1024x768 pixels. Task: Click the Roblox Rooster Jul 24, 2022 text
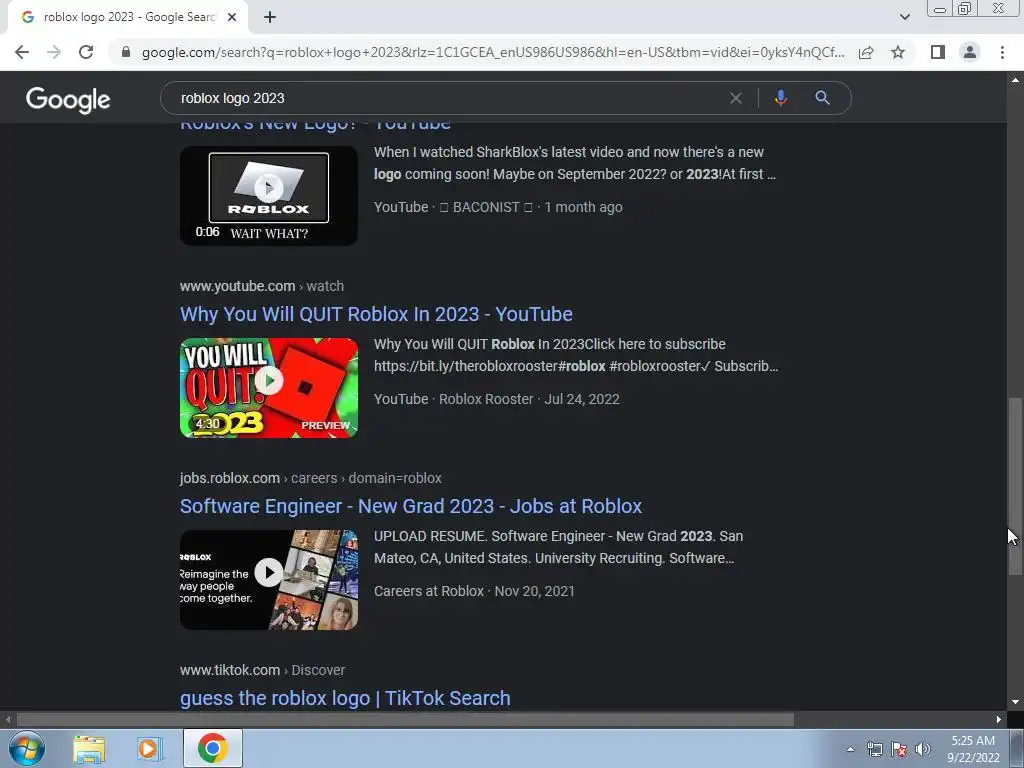[529, 399]
